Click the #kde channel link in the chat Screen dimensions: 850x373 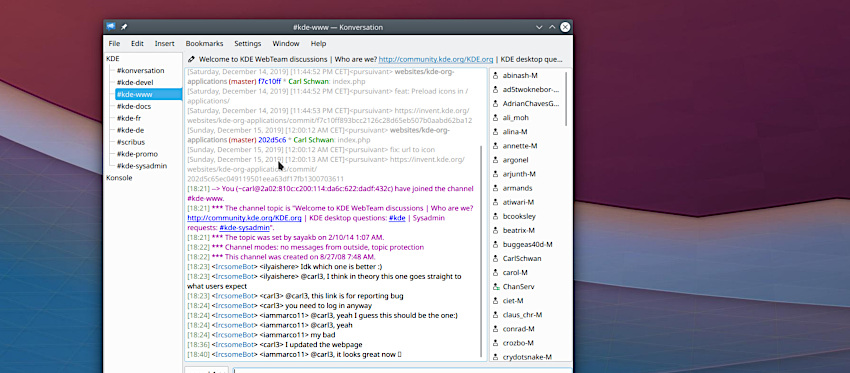click(x=397, y=218)
